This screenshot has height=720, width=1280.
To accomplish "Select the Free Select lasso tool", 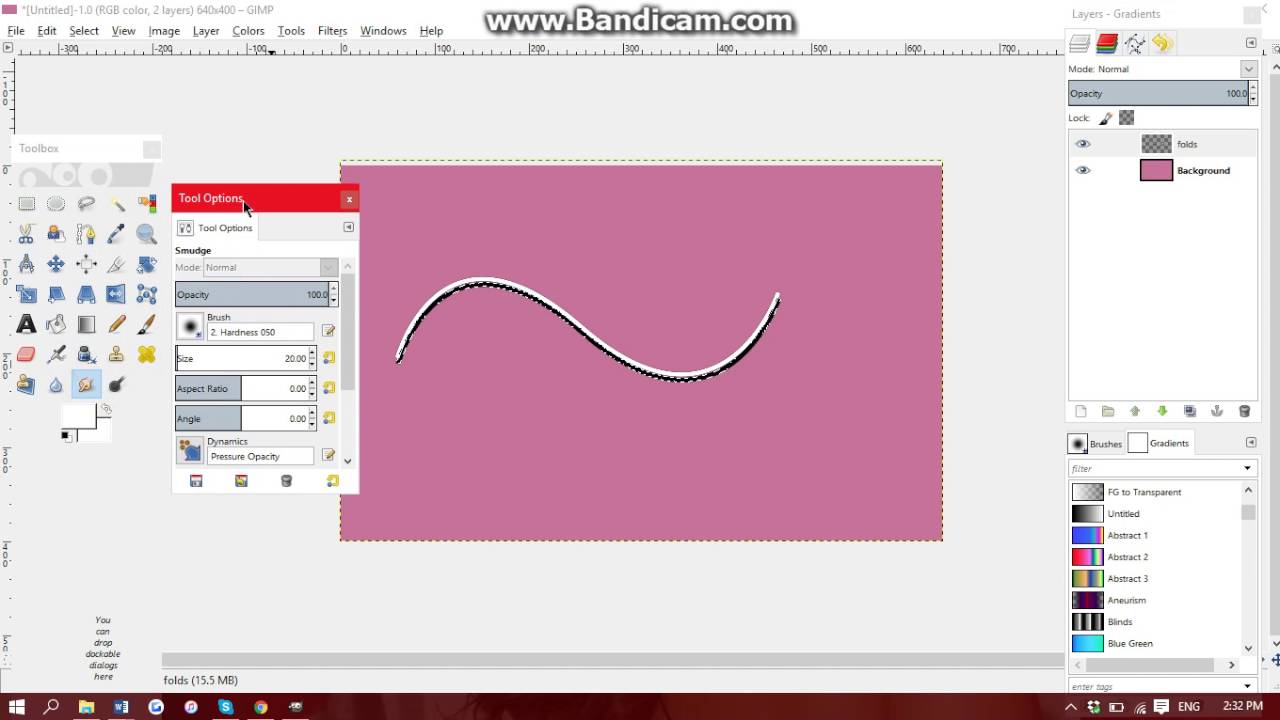I will click(x=86, y=204).
